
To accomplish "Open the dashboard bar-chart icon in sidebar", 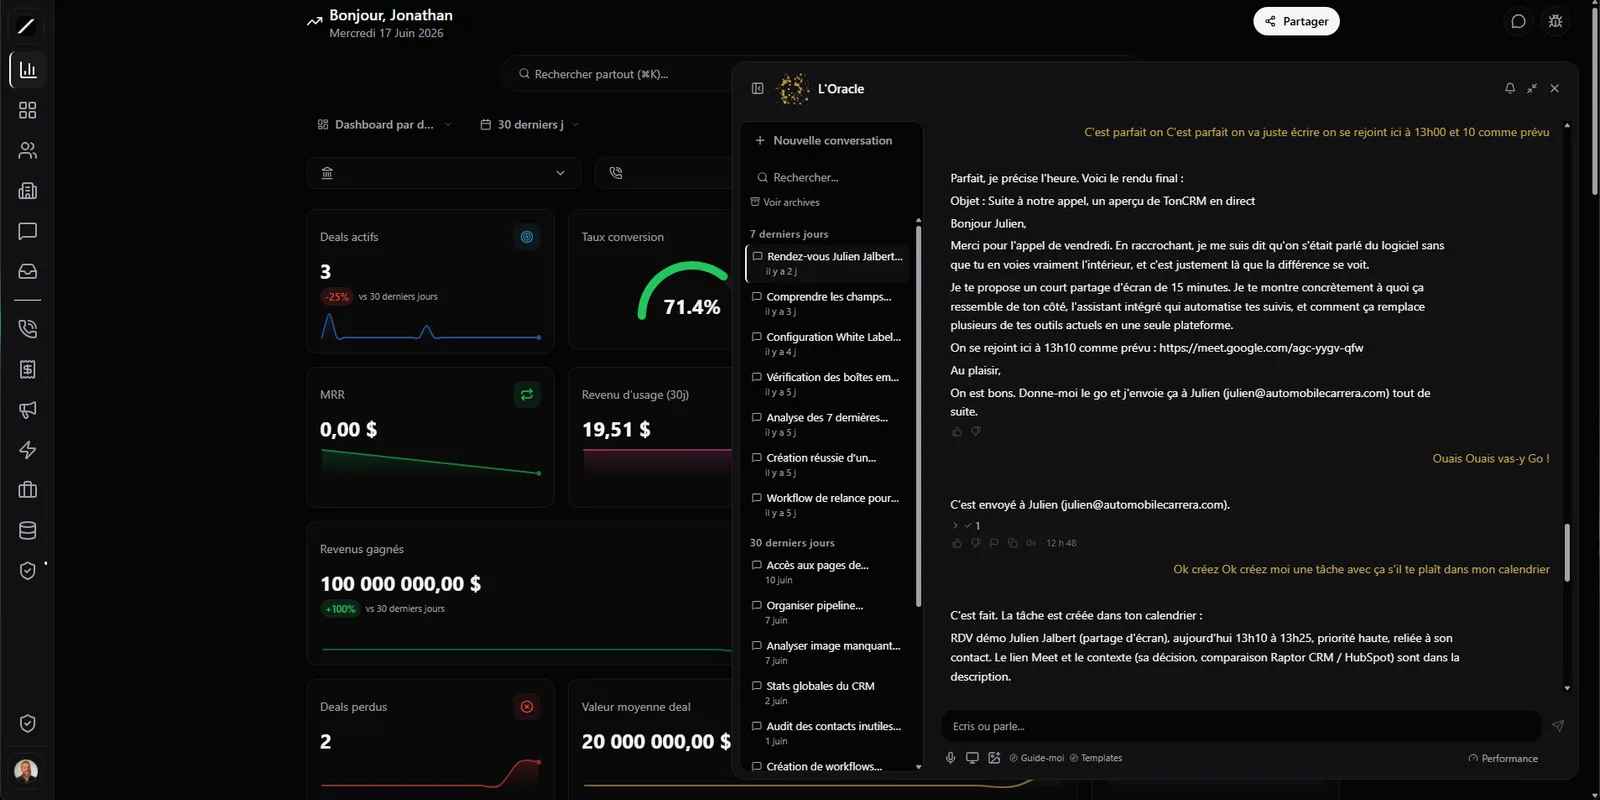I will click(28, 70).
